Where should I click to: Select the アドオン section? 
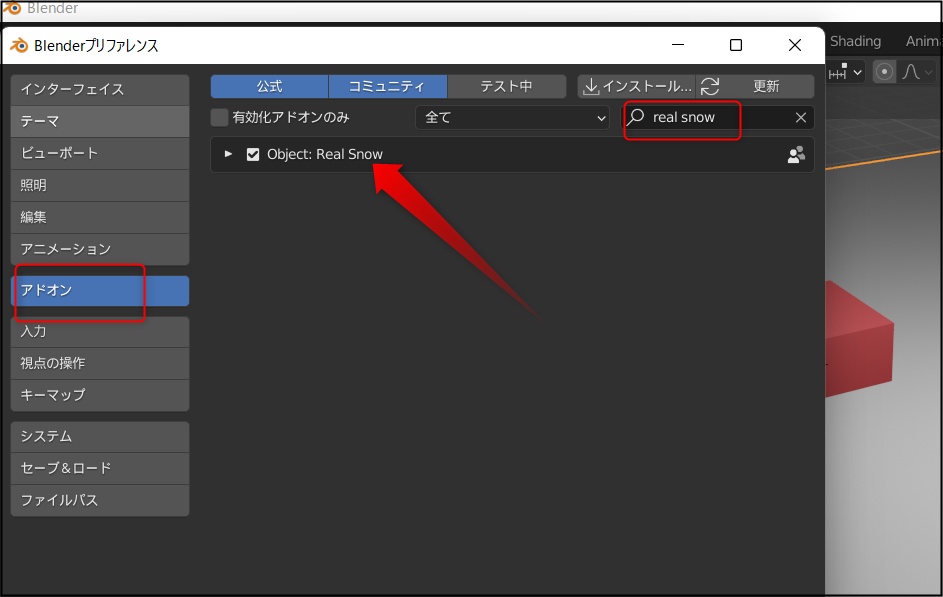[x=100, y=290]
